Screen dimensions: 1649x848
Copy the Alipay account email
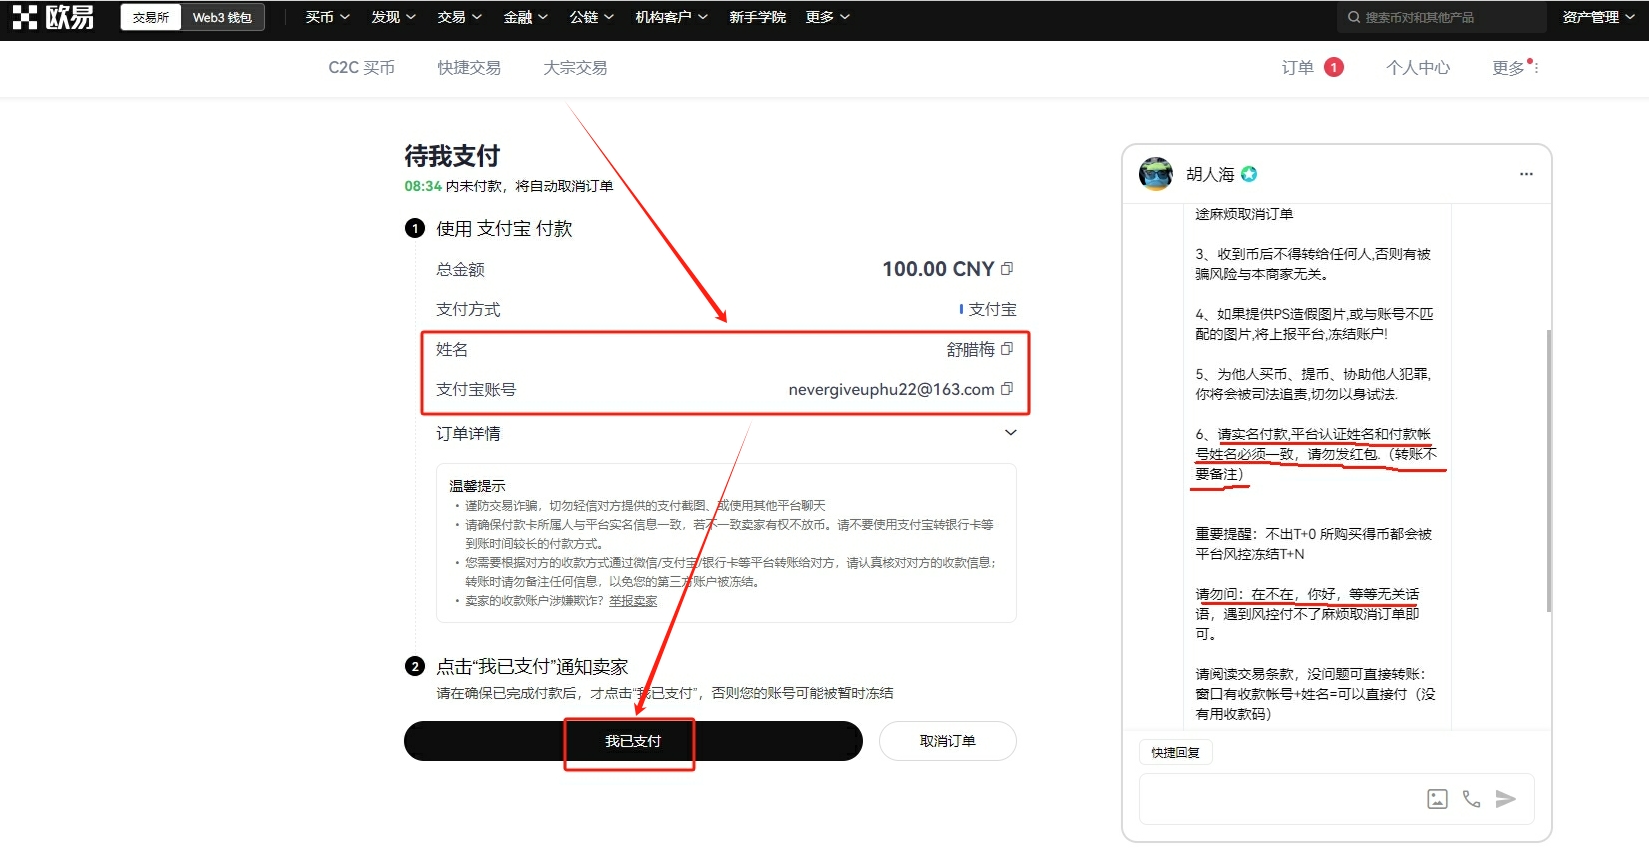point(1007,389)
